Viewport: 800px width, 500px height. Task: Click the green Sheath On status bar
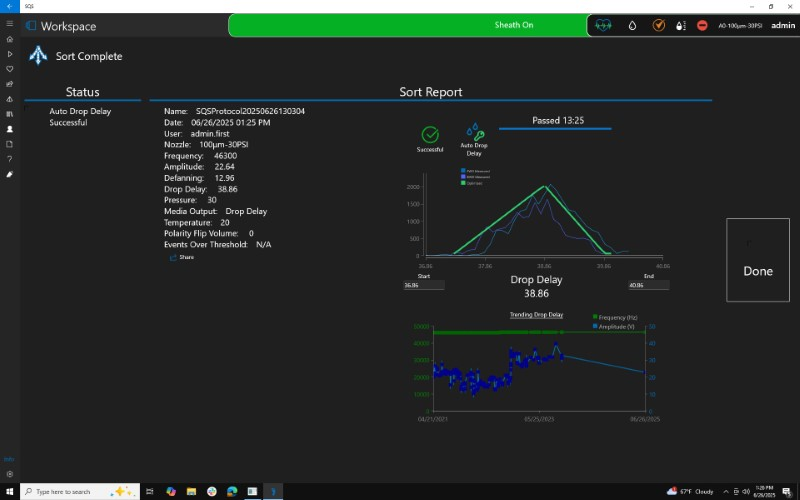pyautogui.click(x=408, y=25)
